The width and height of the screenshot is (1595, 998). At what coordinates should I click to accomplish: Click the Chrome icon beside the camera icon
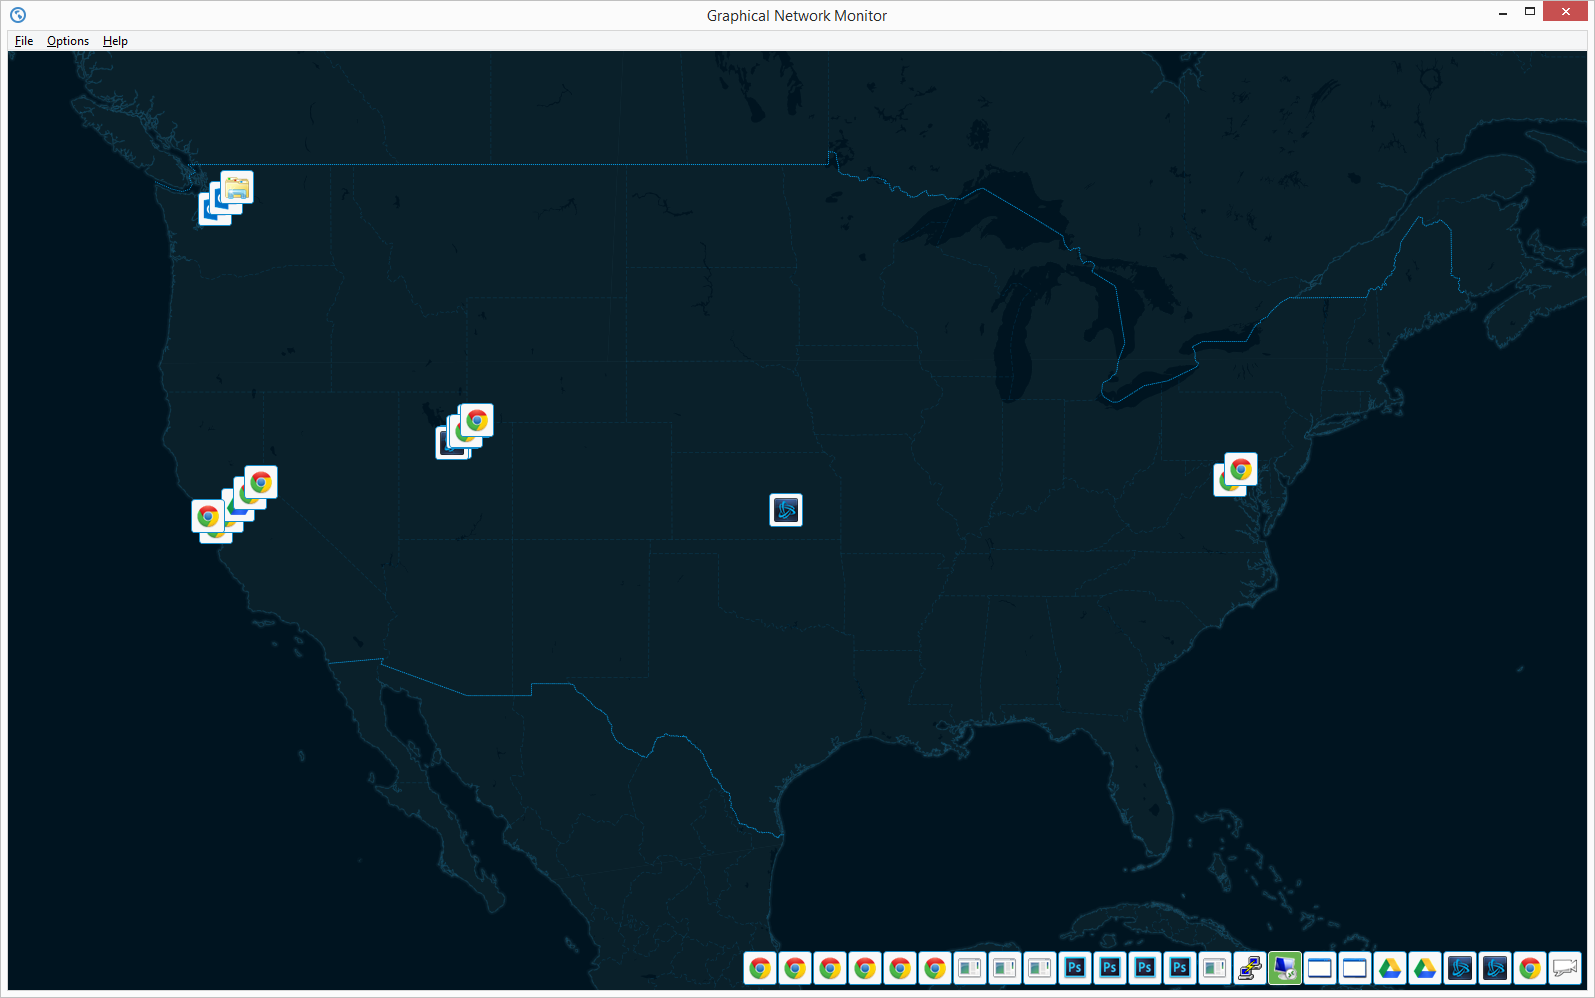tap(1530, 968)
